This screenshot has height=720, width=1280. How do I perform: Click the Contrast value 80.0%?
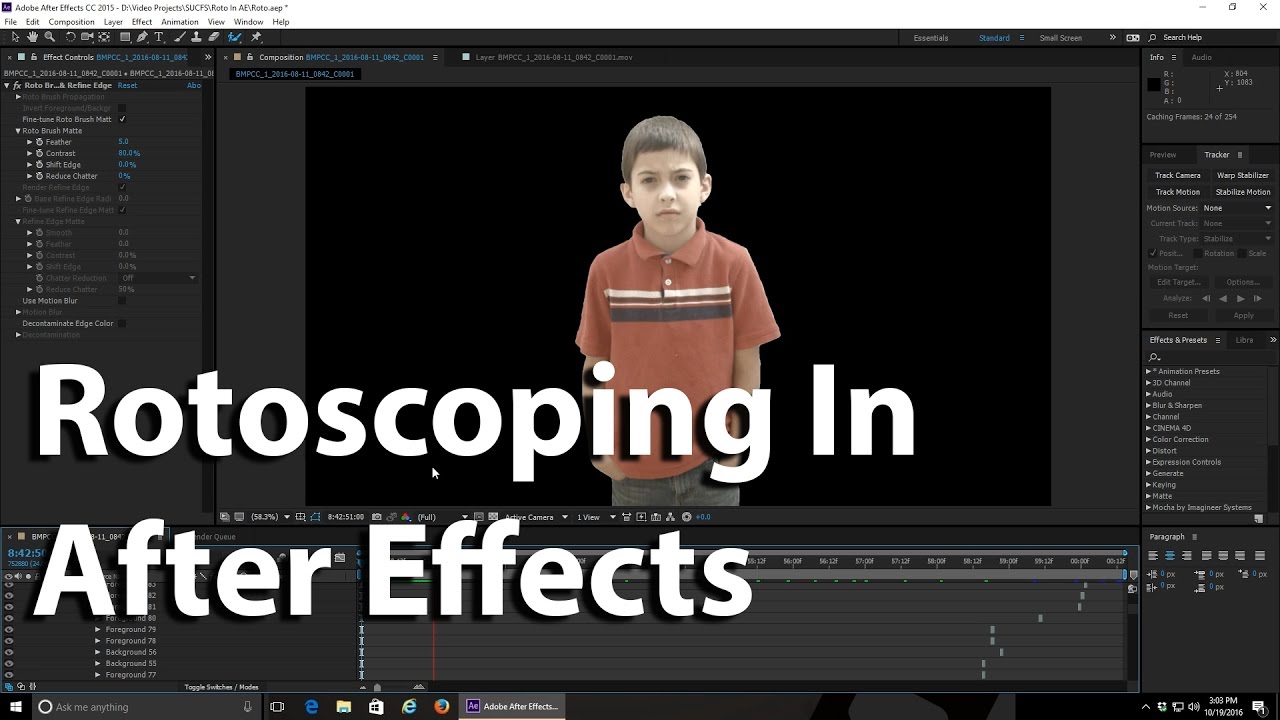129,153
